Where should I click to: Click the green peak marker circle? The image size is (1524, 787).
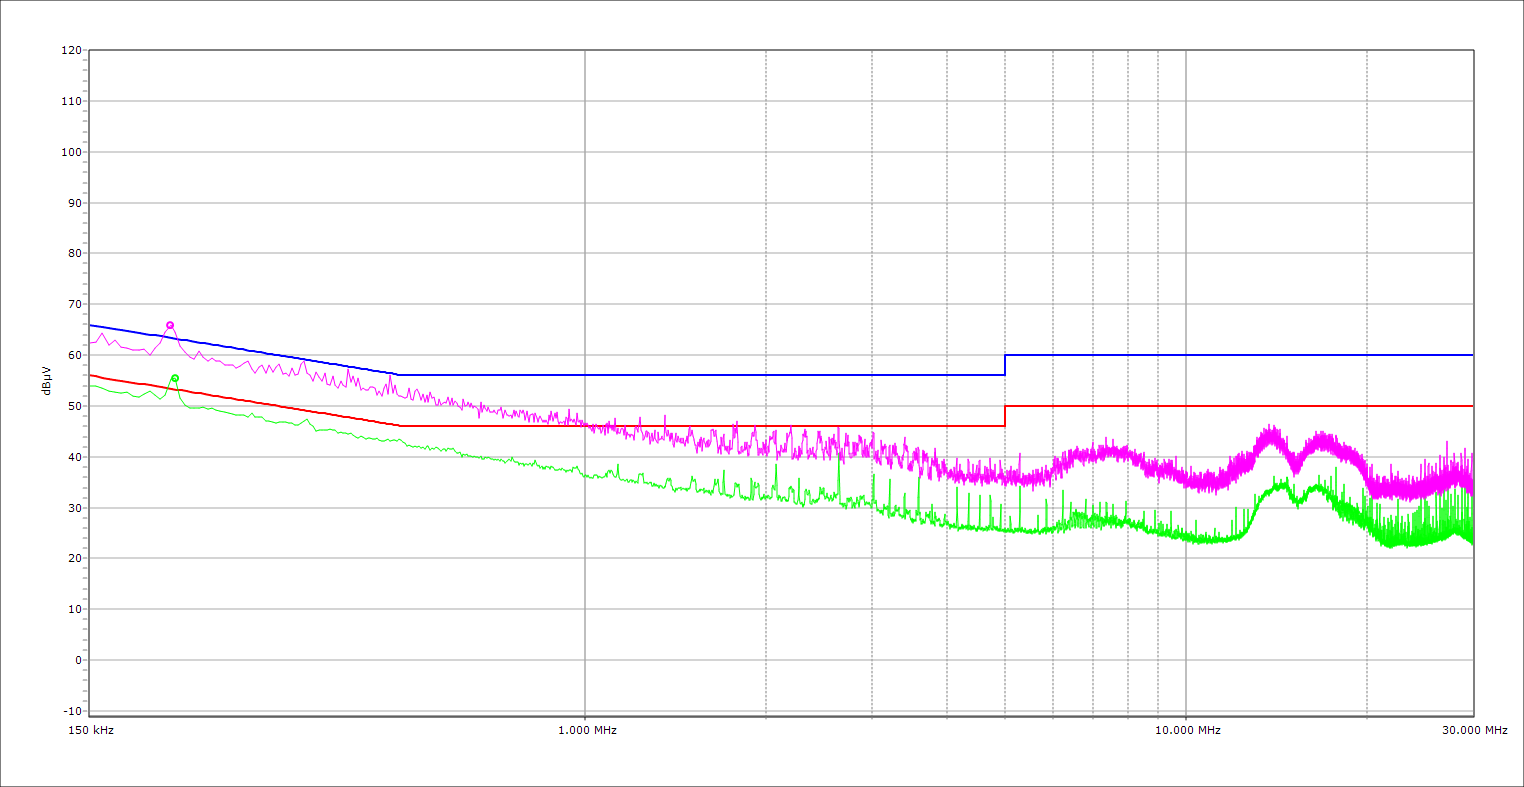tap(175, 378)
